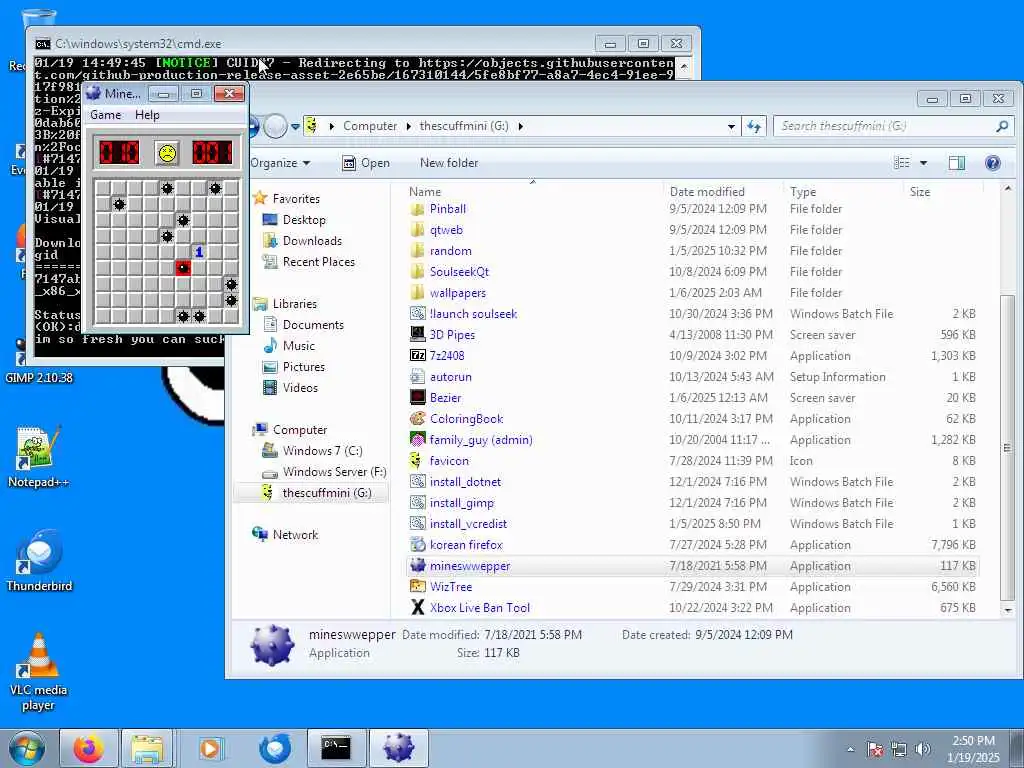This screenshot has height=768, width=1024.
Task: Toggle the preview pane icon
Action: click(x=957, y=163)
